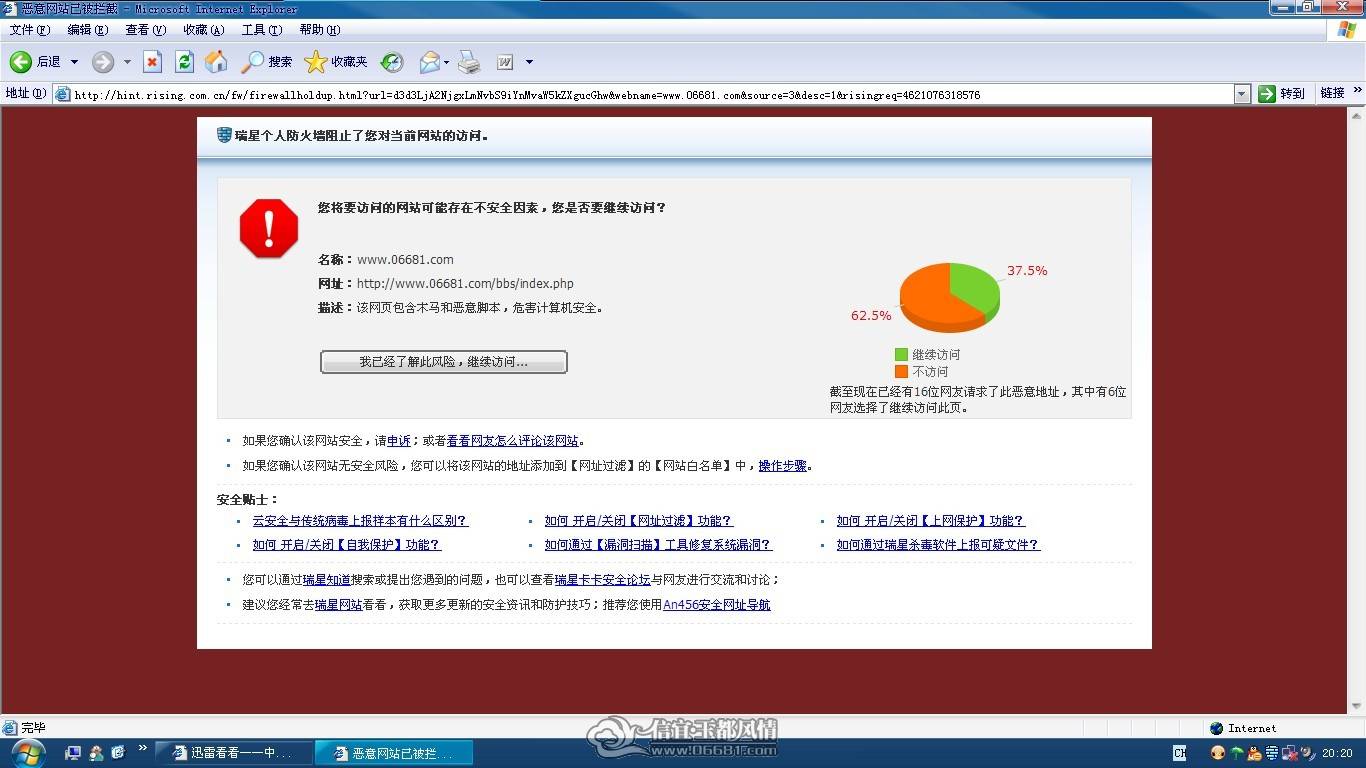This screenshot has width=1366, height=768.
Task: Open the 查看(V) View menu
Action: pos(146,30)
